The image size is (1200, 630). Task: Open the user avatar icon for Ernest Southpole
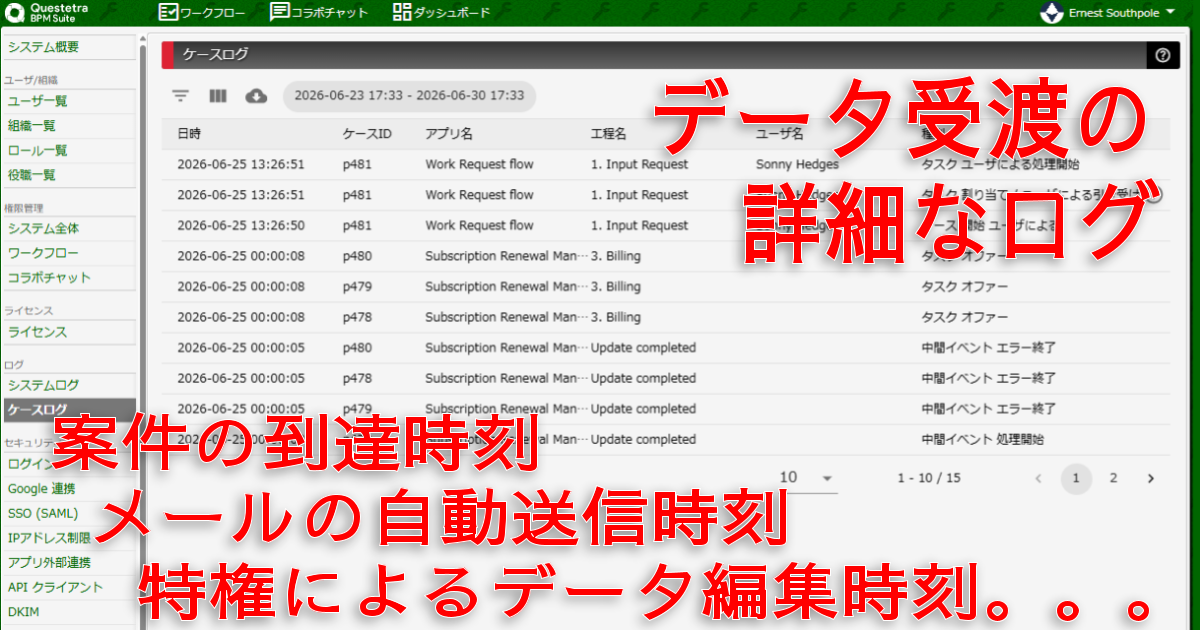click(1052, 13)
